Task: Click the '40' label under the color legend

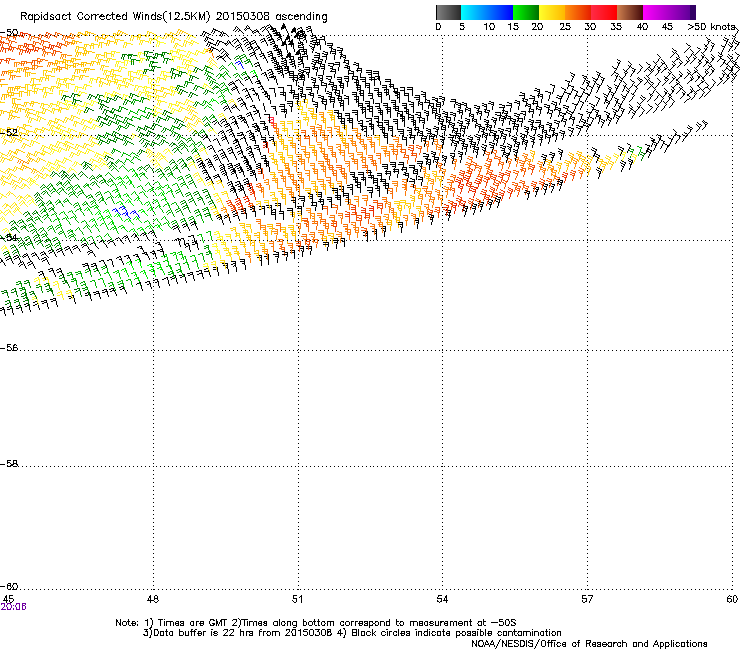Action: 642,27
